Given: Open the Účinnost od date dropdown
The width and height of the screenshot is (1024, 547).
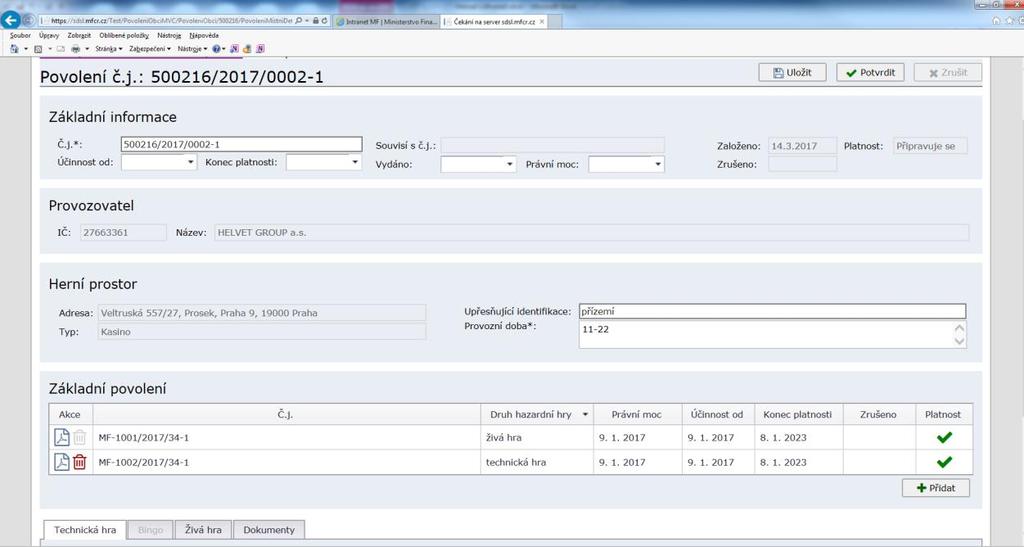Looking at the screenshot, I should click(191, 162).
